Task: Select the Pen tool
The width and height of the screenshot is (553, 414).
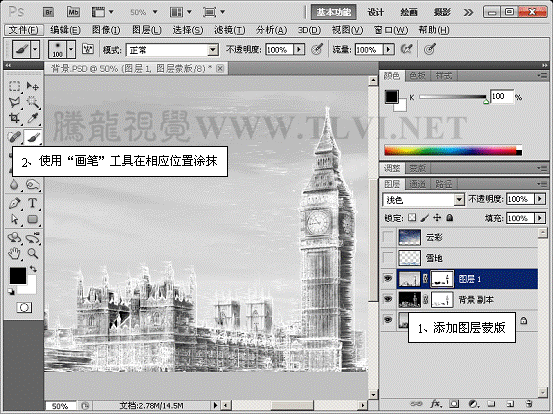Action: [14, 203]
